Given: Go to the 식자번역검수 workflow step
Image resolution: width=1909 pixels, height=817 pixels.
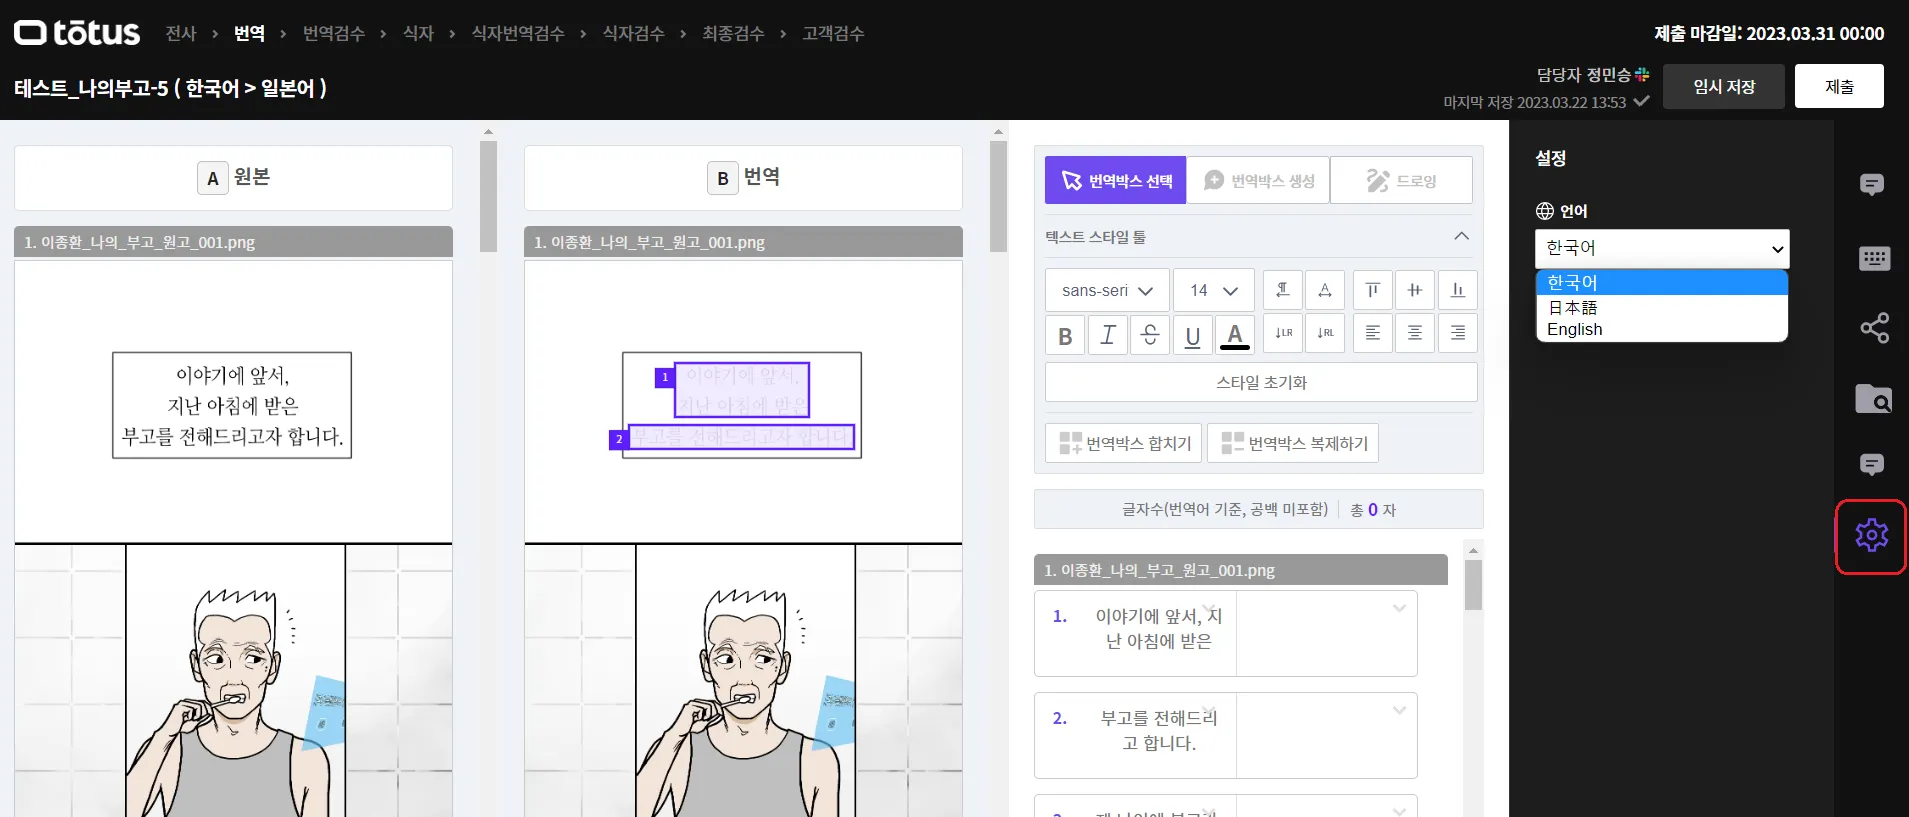Looking at the screenshot, I should (518, 33).
